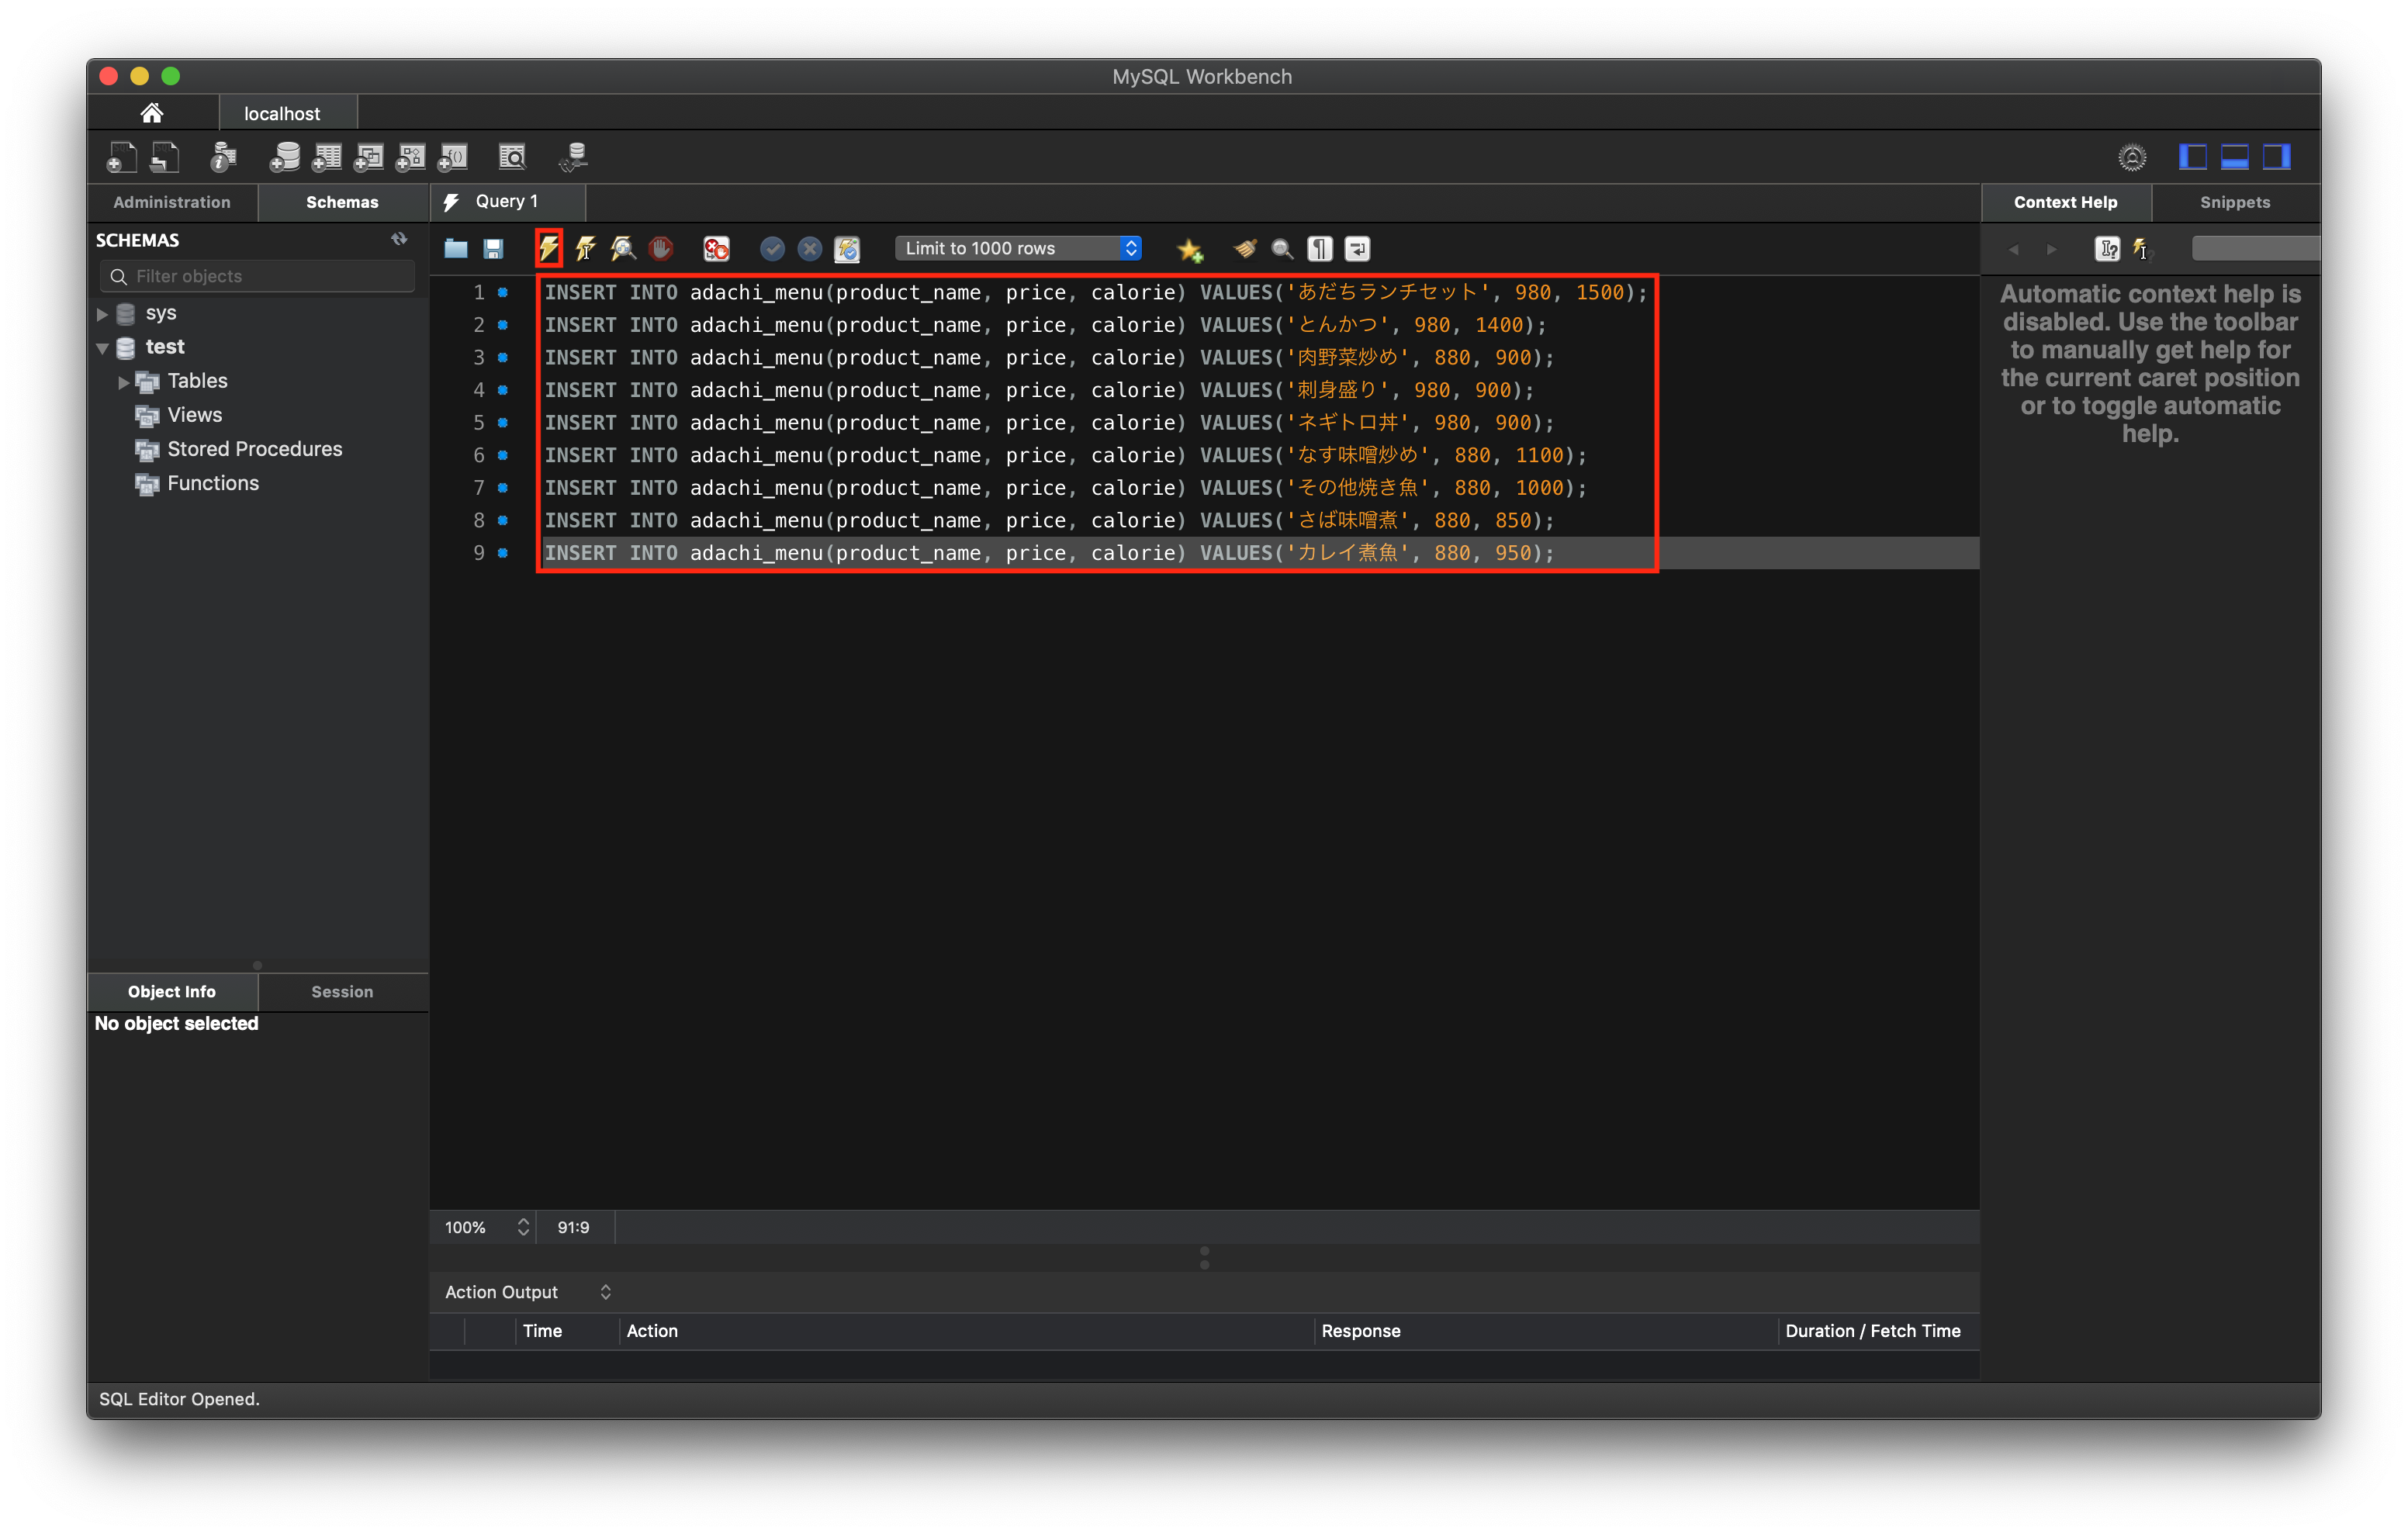Change the 100% zoom stepper
The image size is (2408, 1534).
(x=523, y=1227)
